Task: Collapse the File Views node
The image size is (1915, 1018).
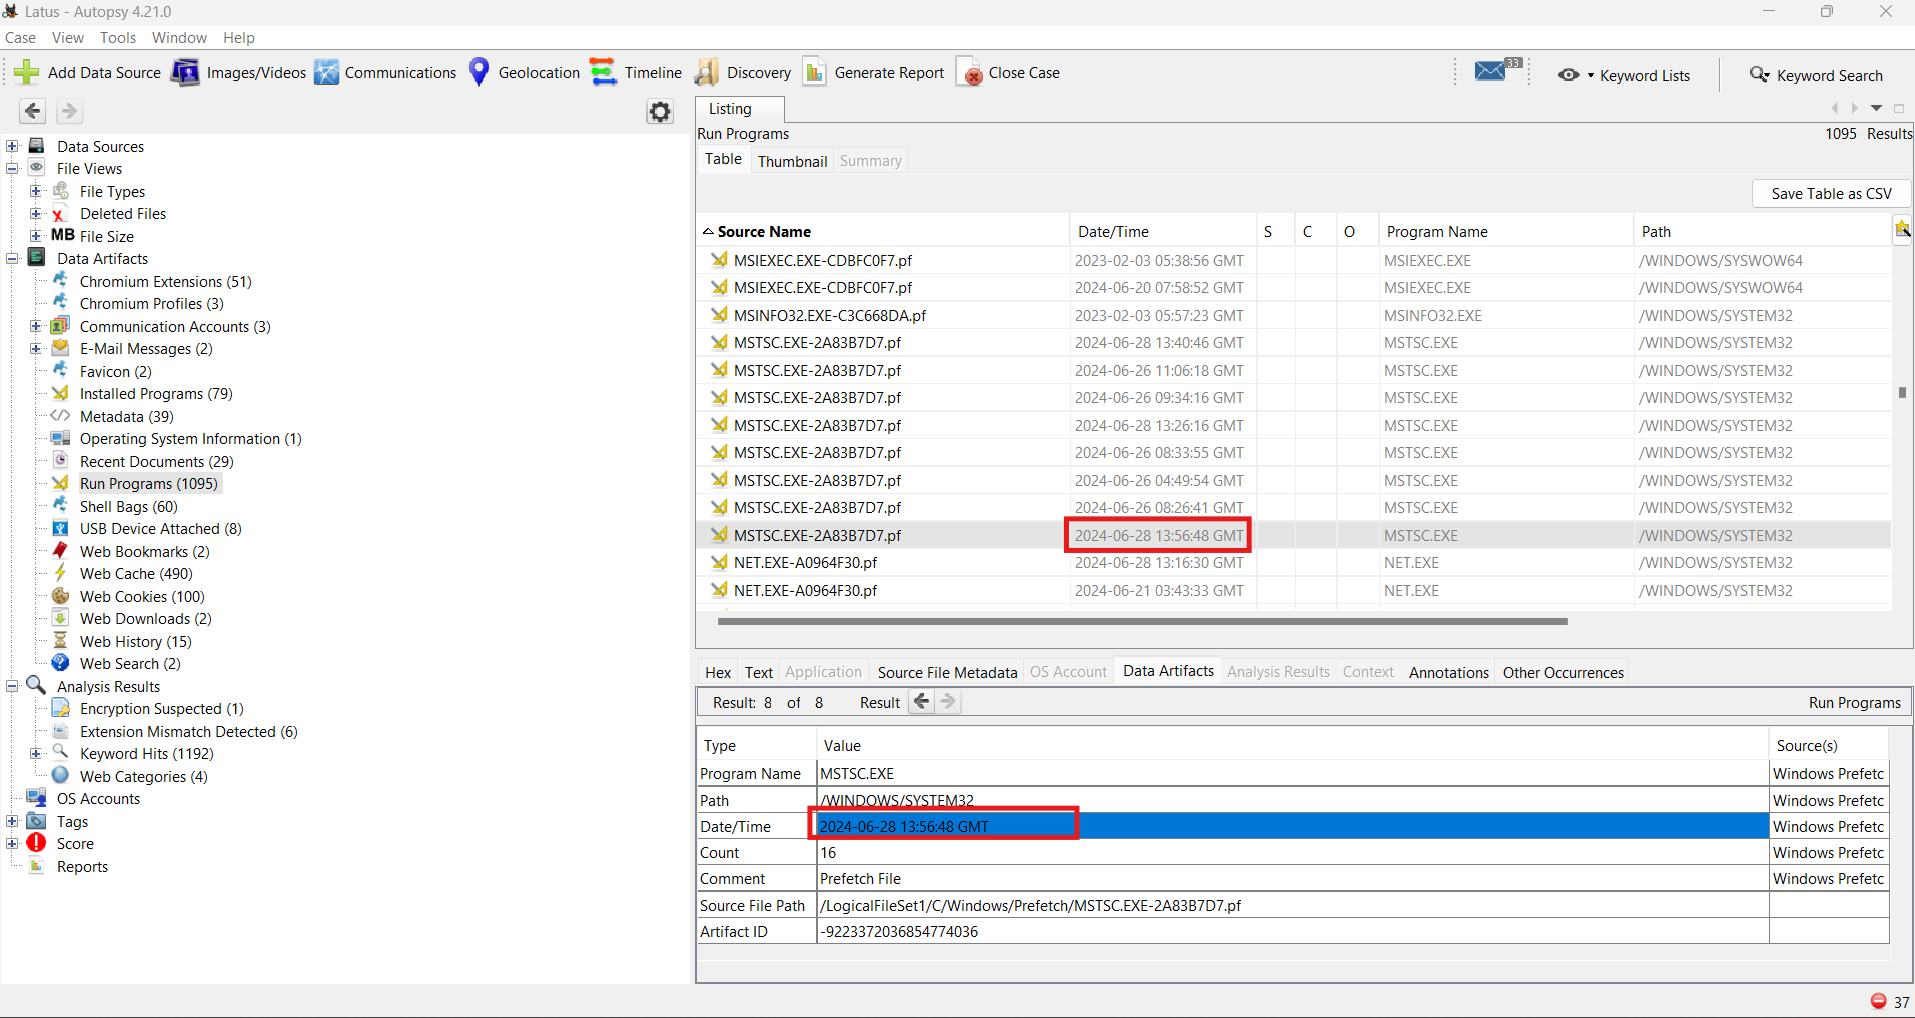Action: tap(12, 168)
